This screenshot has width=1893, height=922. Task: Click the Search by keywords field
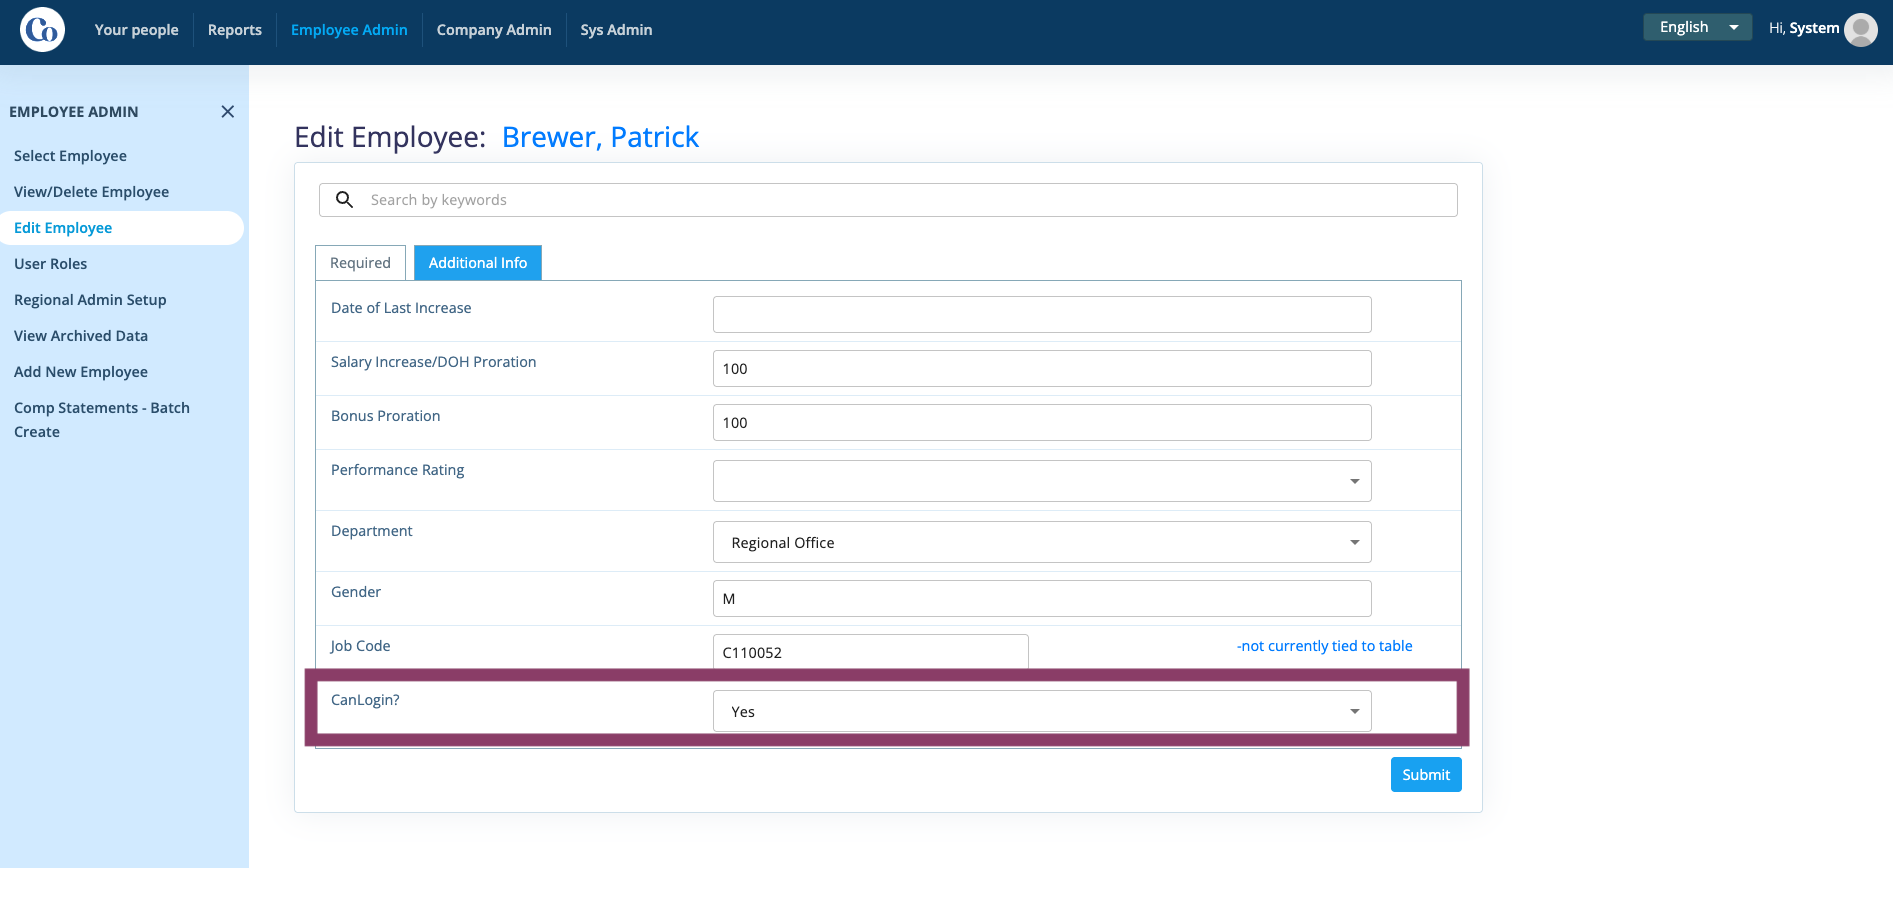[888, 200]
